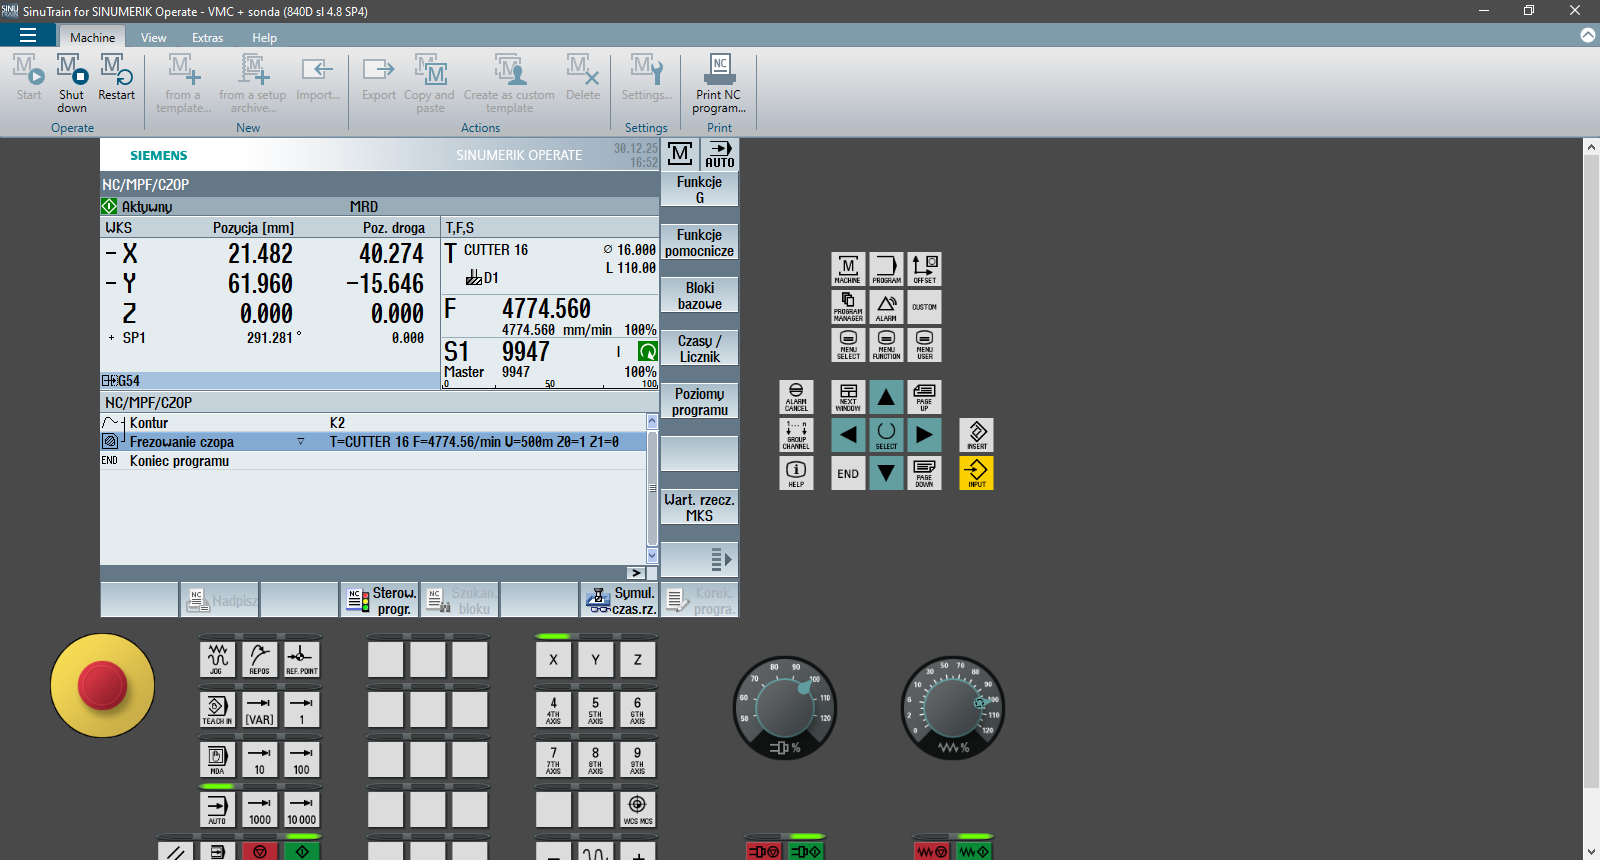Click the ALARM CANCEL key
This screenshot has width=1600, height=860.
(796, 397)
